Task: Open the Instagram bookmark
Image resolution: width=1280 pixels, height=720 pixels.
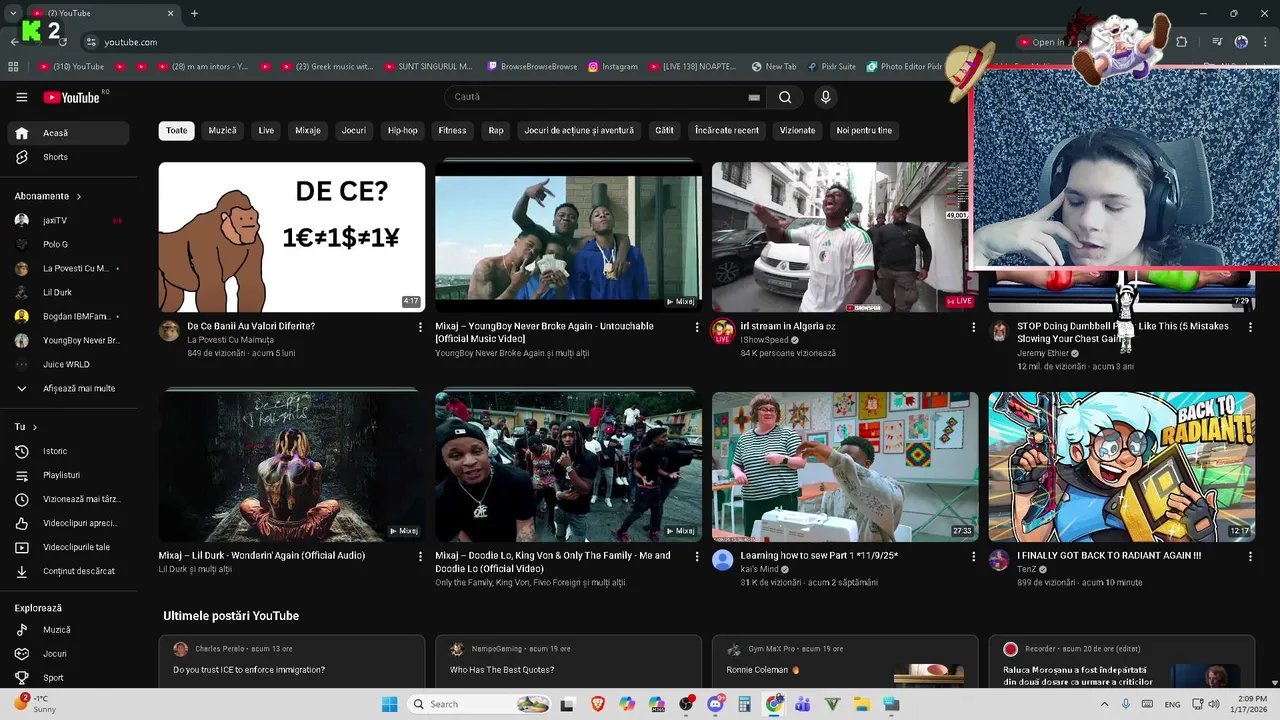Action: pos(612,67)
